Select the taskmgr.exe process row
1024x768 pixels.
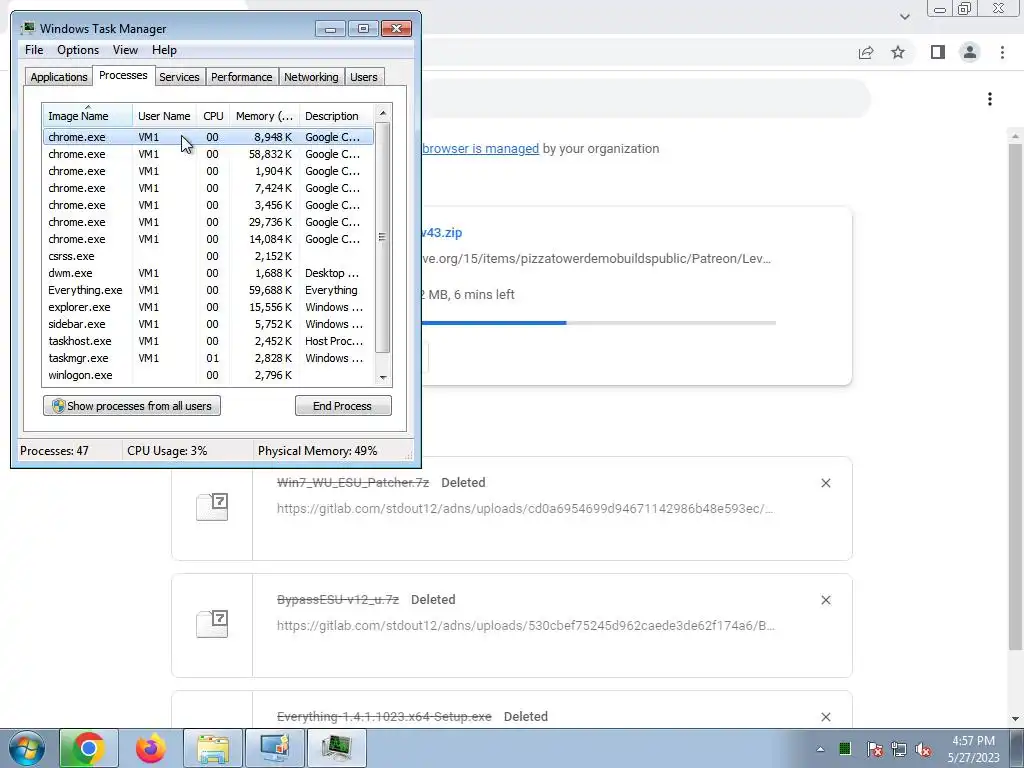point(208,358)
